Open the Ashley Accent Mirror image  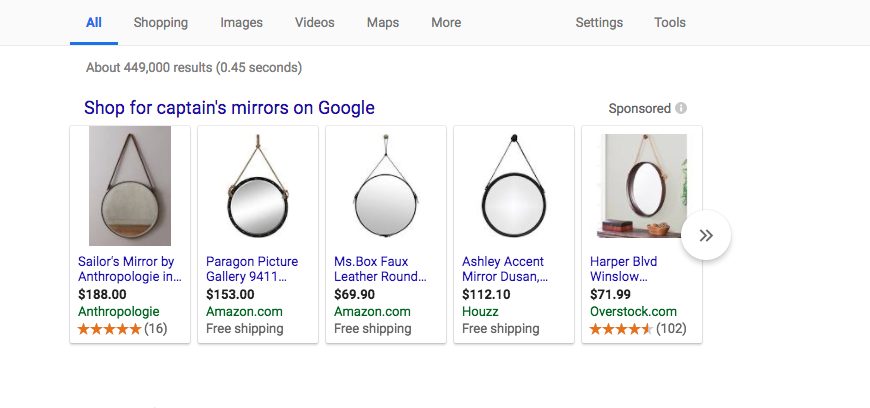(x=514, y=186)
